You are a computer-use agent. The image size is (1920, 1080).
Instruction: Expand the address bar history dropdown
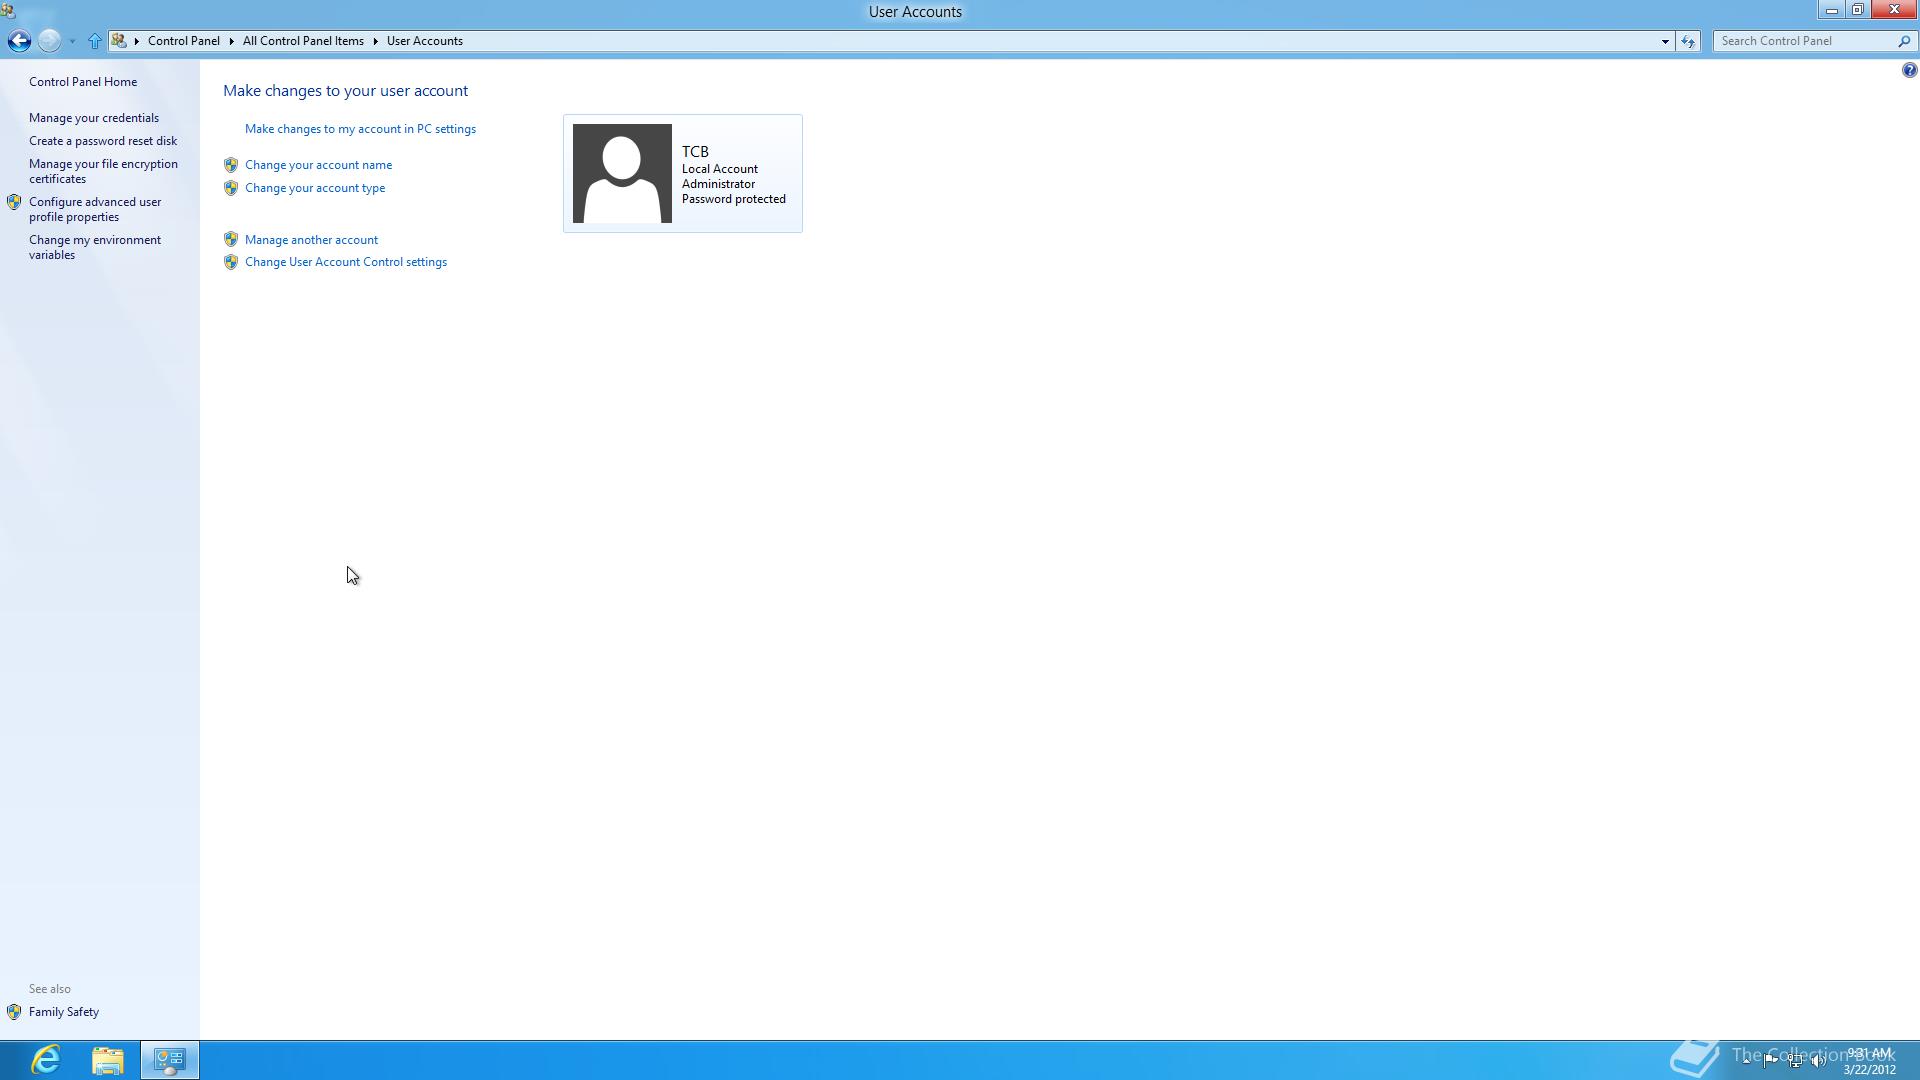[x=1665, y=41]
